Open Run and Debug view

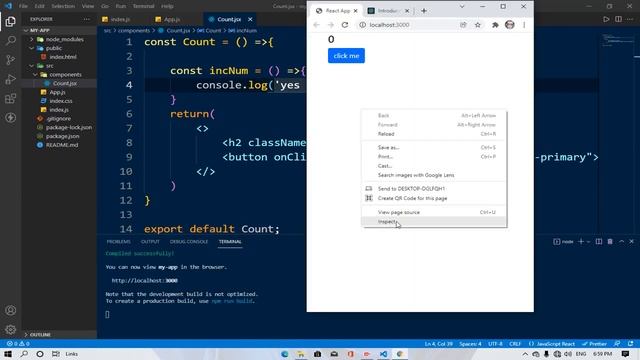tap(11, 79)
